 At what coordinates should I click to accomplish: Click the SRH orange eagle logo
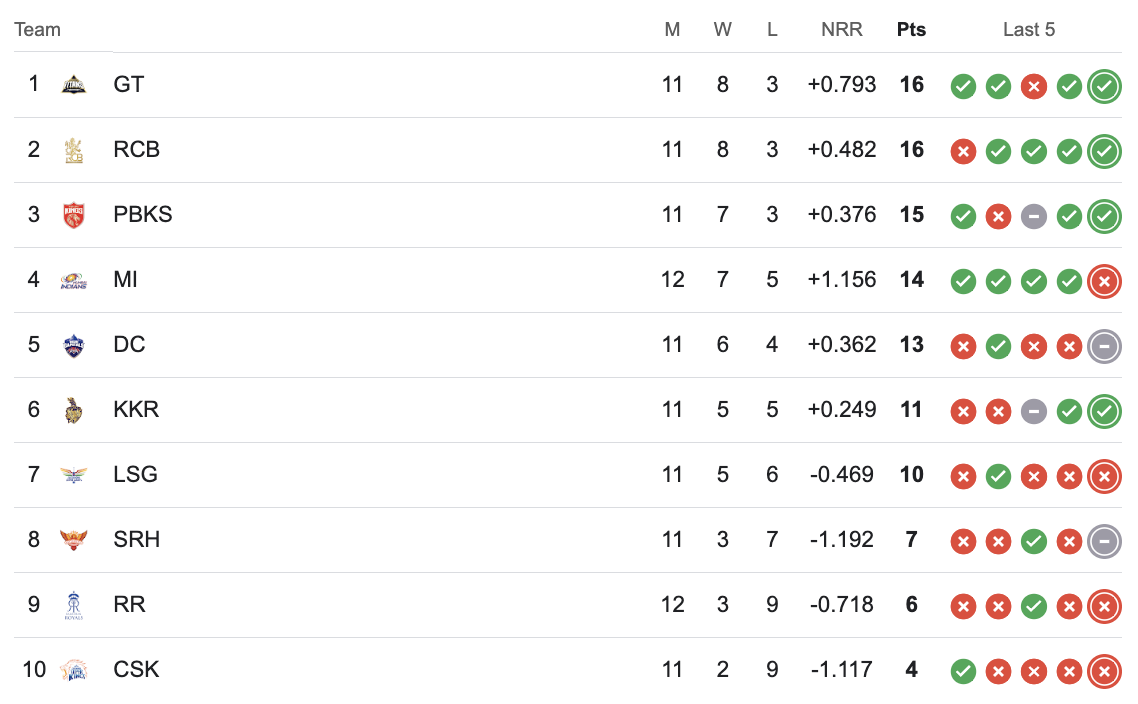point(74,540)
